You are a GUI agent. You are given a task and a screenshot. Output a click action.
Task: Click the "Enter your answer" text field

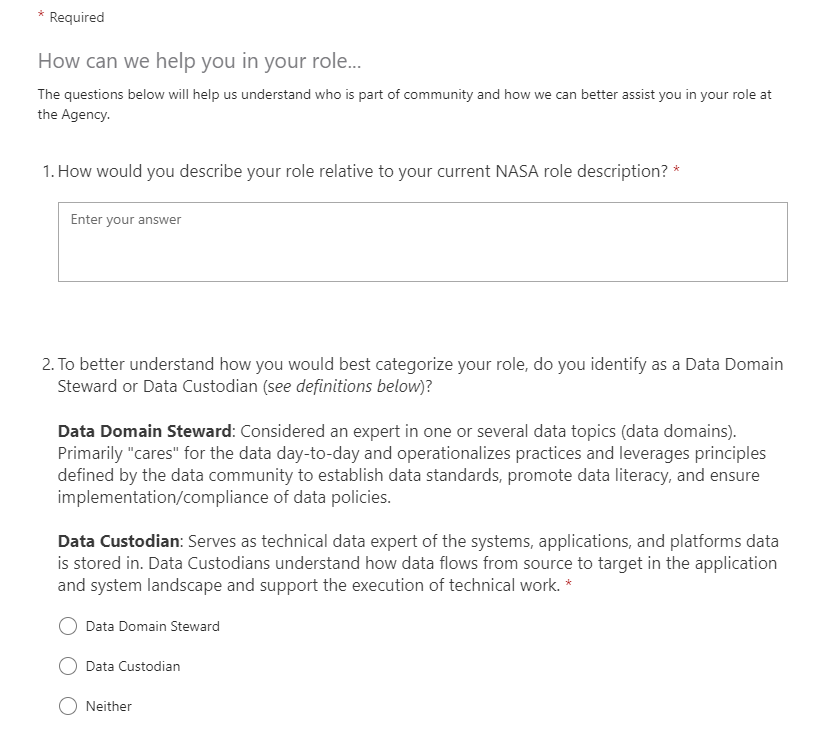point(422,242)
